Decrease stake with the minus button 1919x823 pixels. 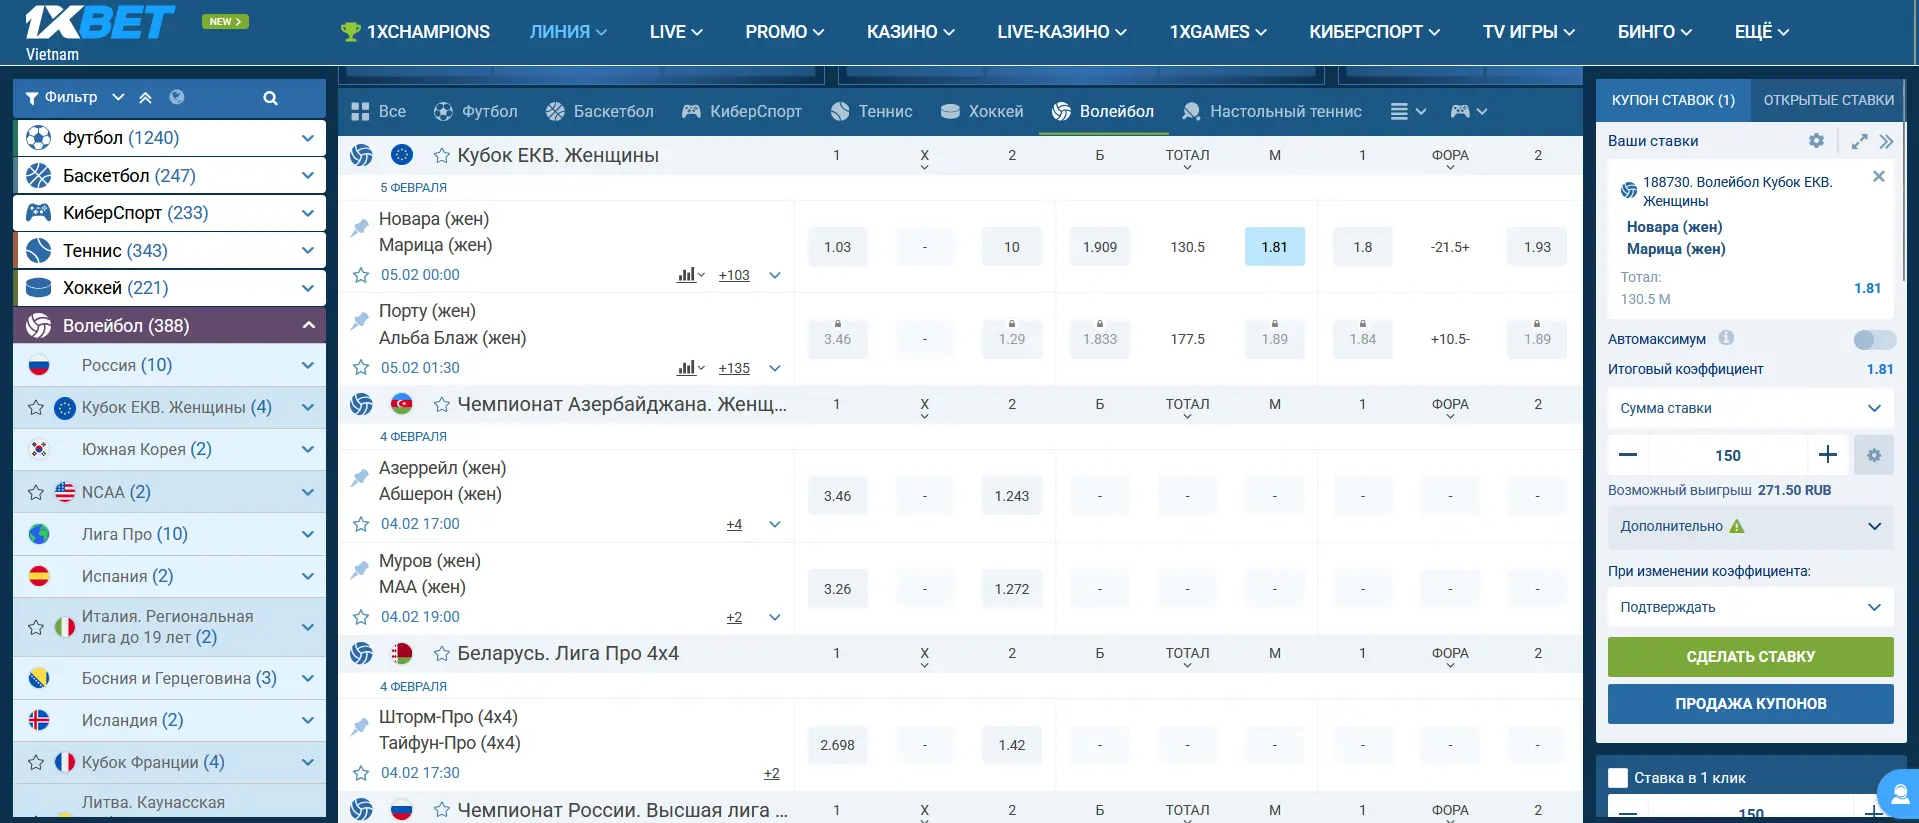click(1628, 455)
